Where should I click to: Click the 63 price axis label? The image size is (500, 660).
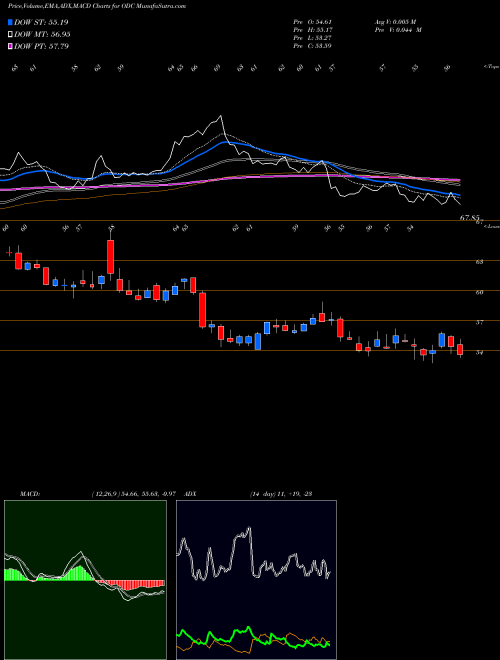479,262
